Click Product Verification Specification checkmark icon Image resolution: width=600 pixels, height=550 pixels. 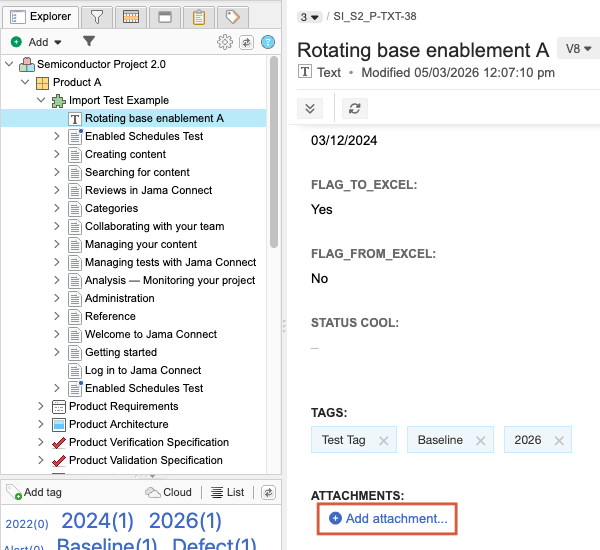(59, 443)
